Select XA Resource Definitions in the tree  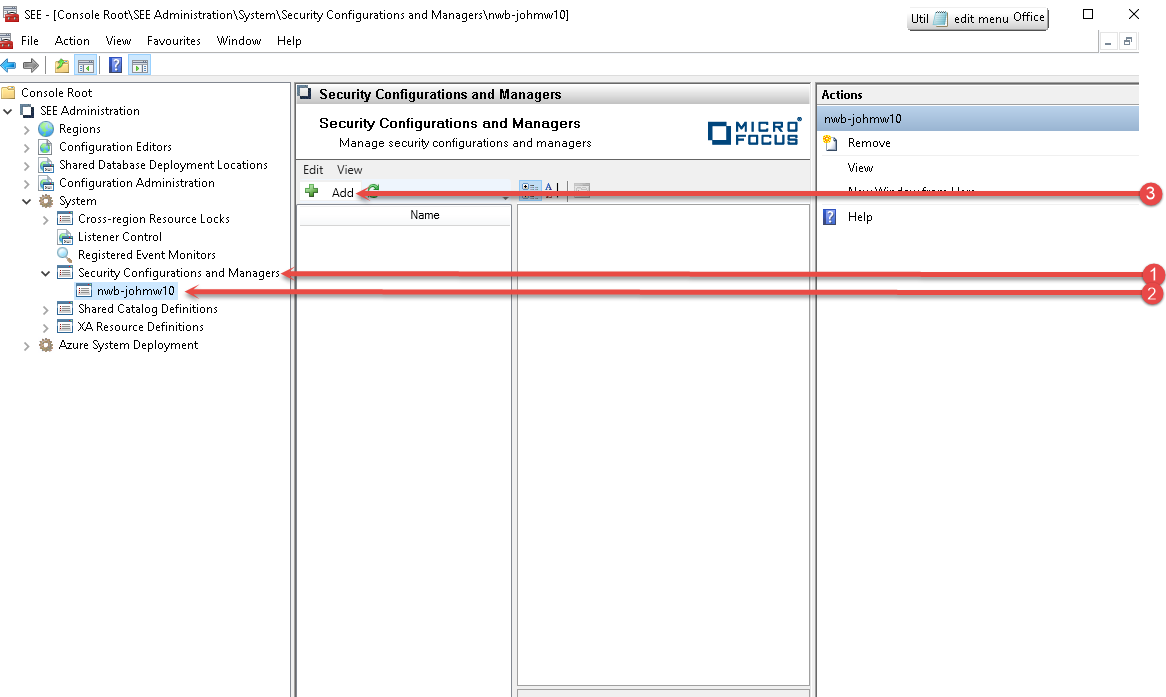[x=141, y=327]
